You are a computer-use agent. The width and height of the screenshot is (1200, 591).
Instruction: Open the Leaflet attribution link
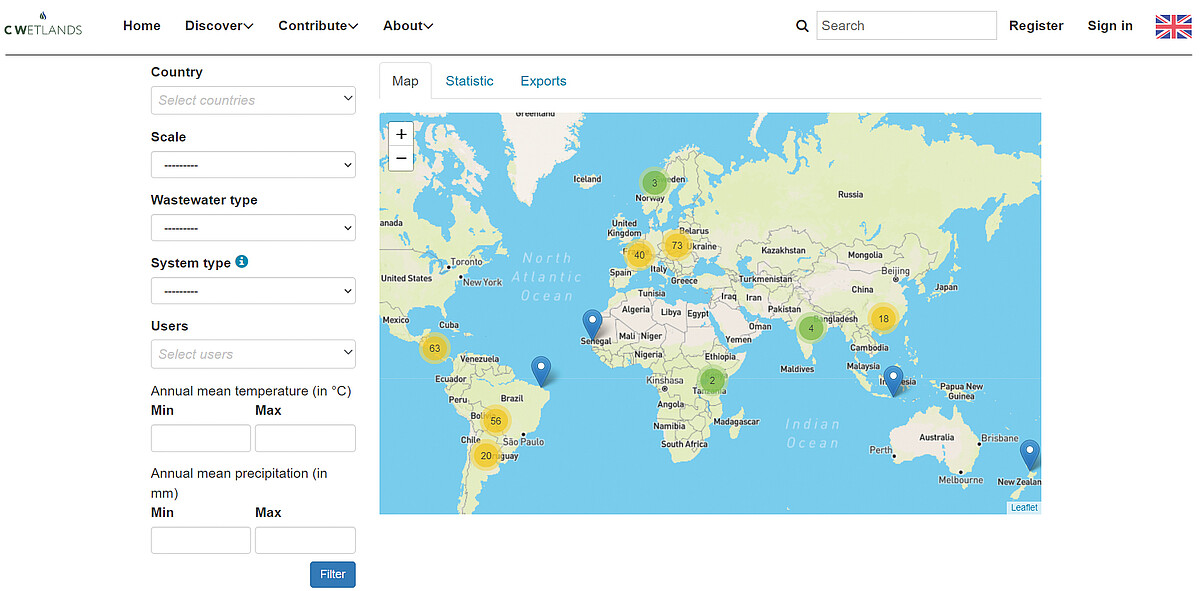point(1024,508)
